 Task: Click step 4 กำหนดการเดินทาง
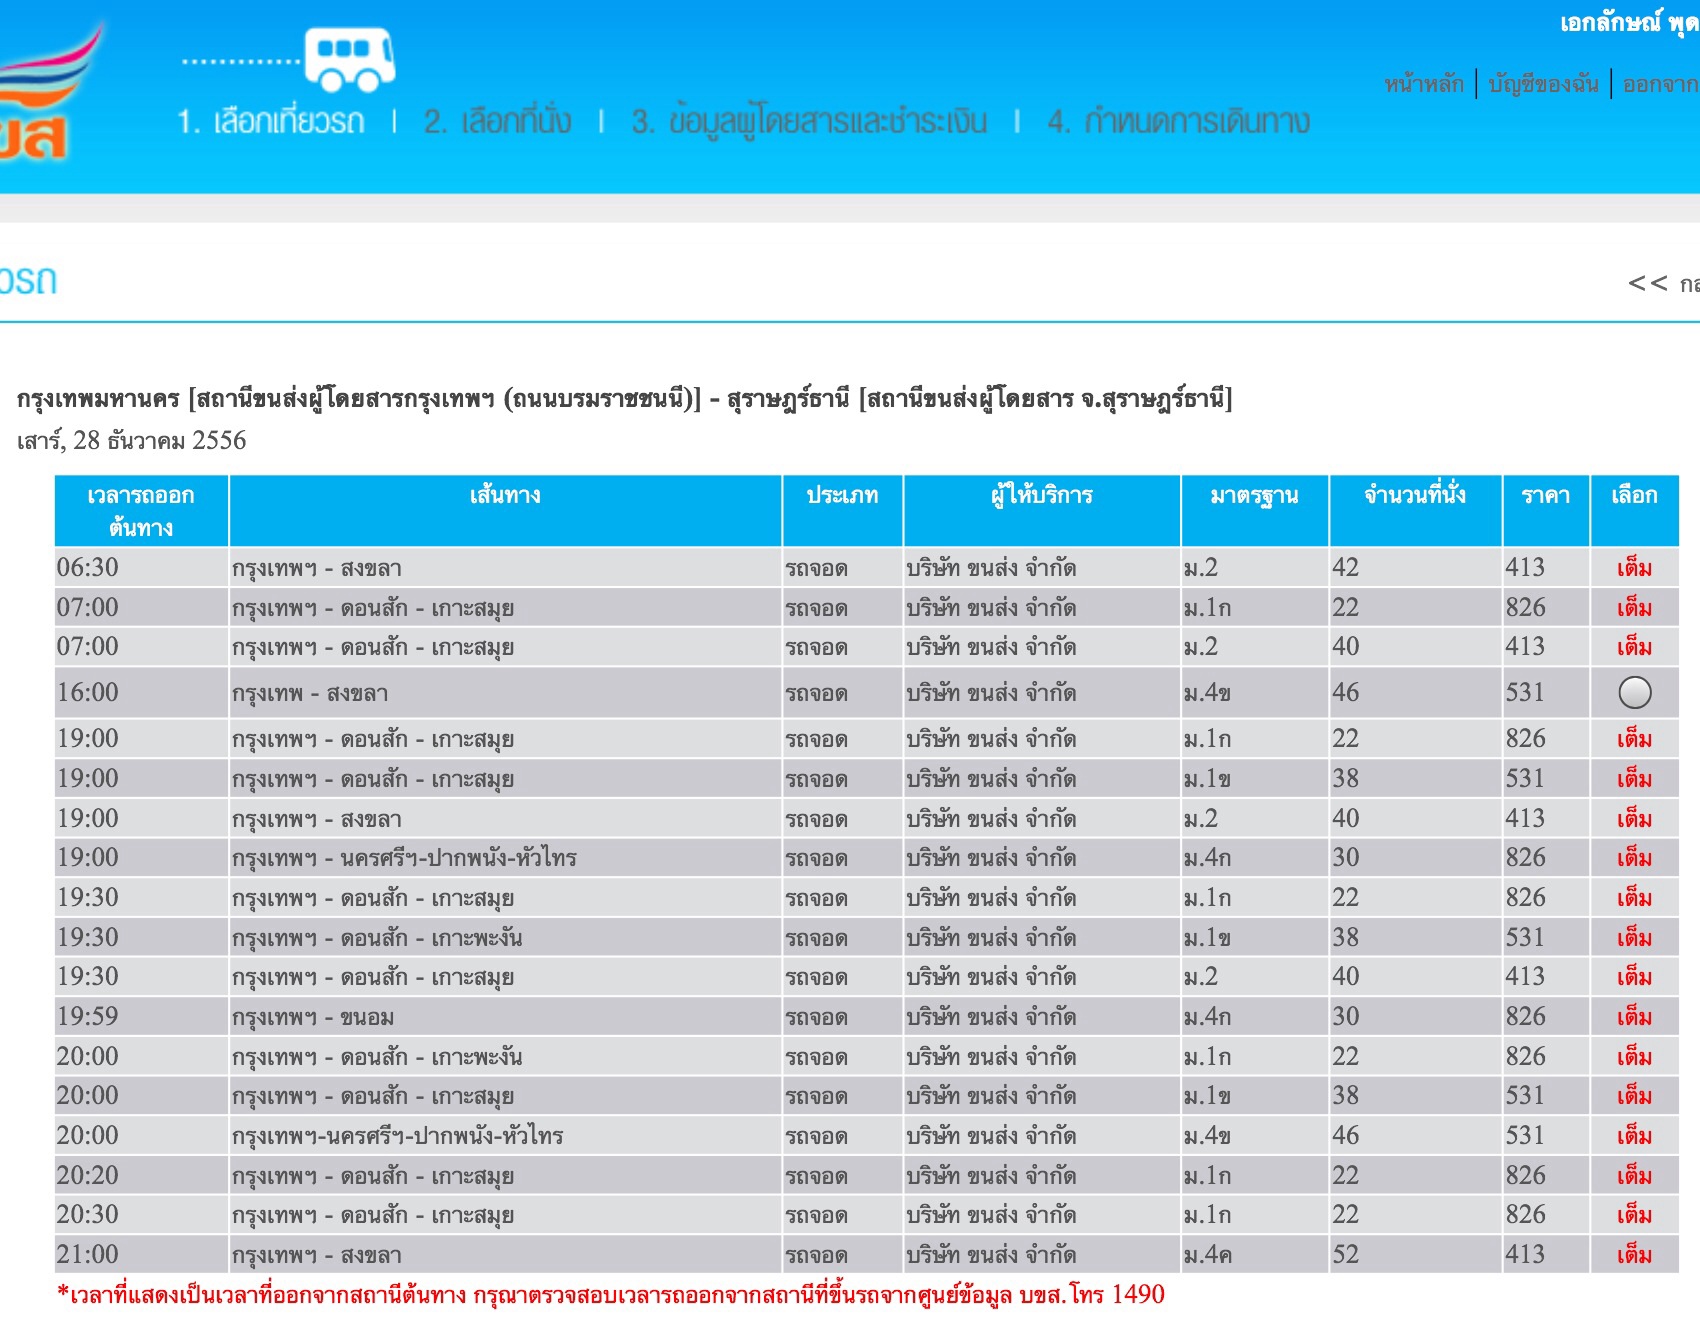click(x=1178, y=122)
